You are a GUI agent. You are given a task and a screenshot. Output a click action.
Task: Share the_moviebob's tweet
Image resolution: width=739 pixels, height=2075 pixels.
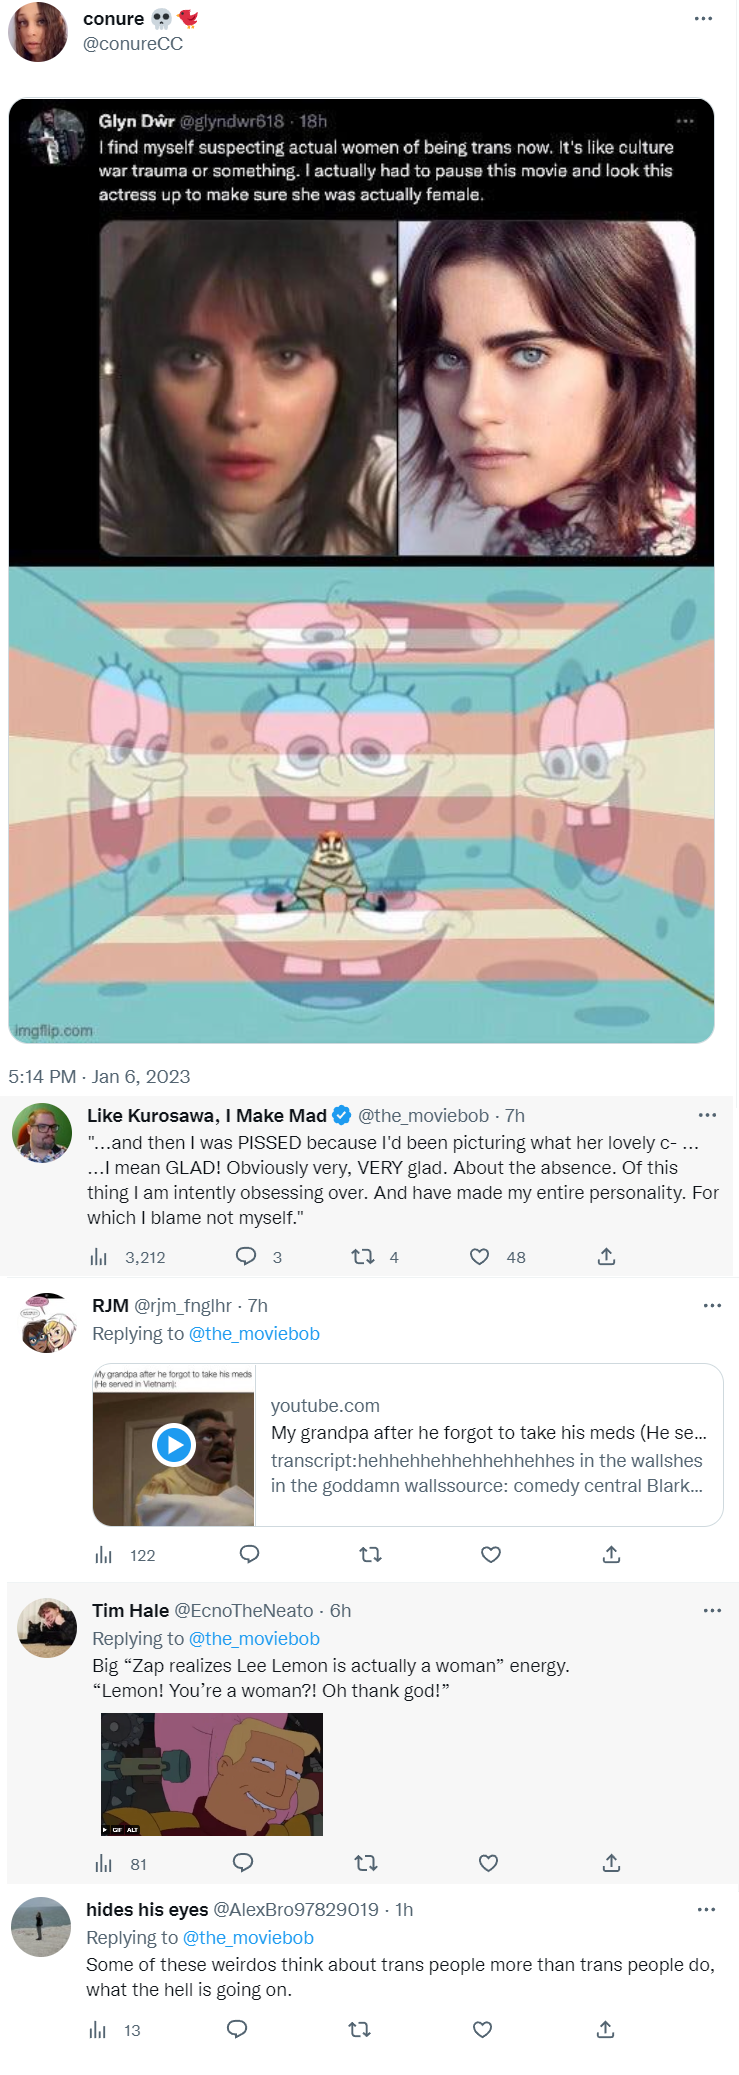click(x=606, y=1256)
